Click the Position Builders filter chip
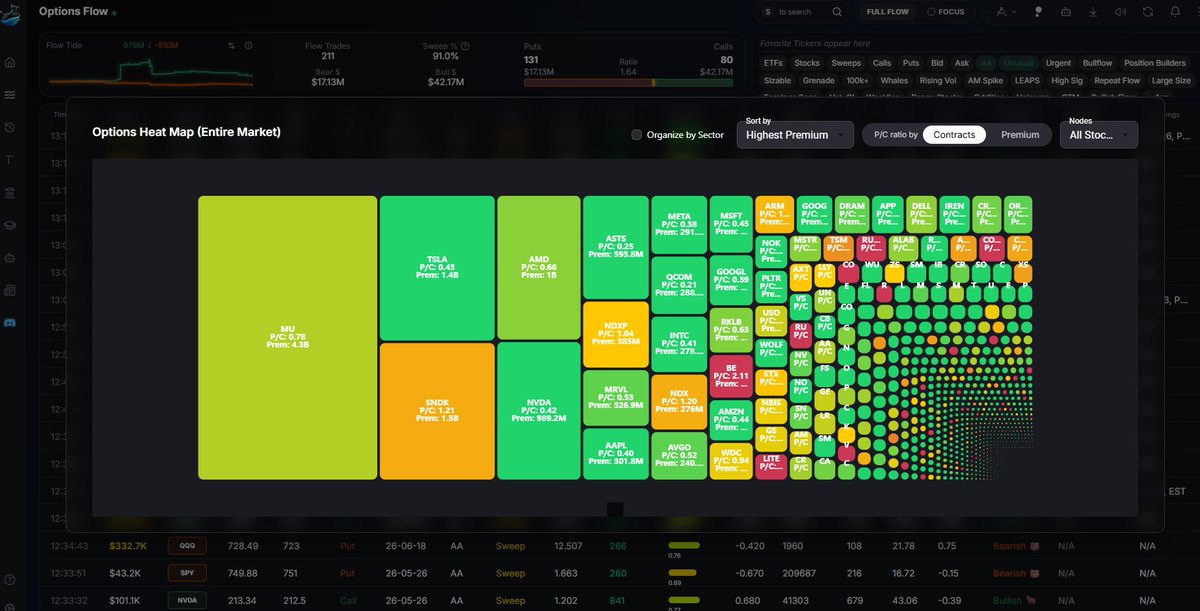 [x=1154, y=63]
